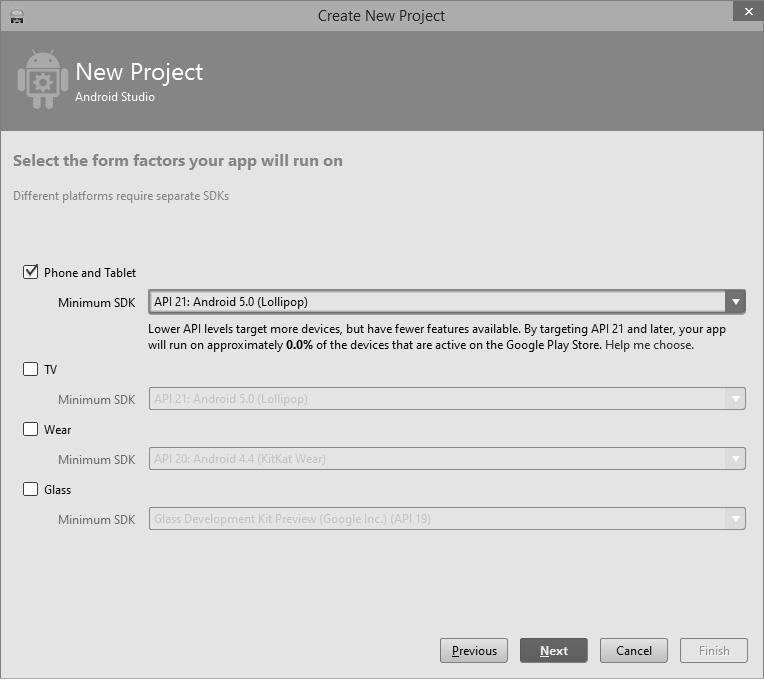Image resolution: width=764 pixels, height=681 pixels.
Task: Open the TV Minimum SDK dropdown
Action: (447, 399)
